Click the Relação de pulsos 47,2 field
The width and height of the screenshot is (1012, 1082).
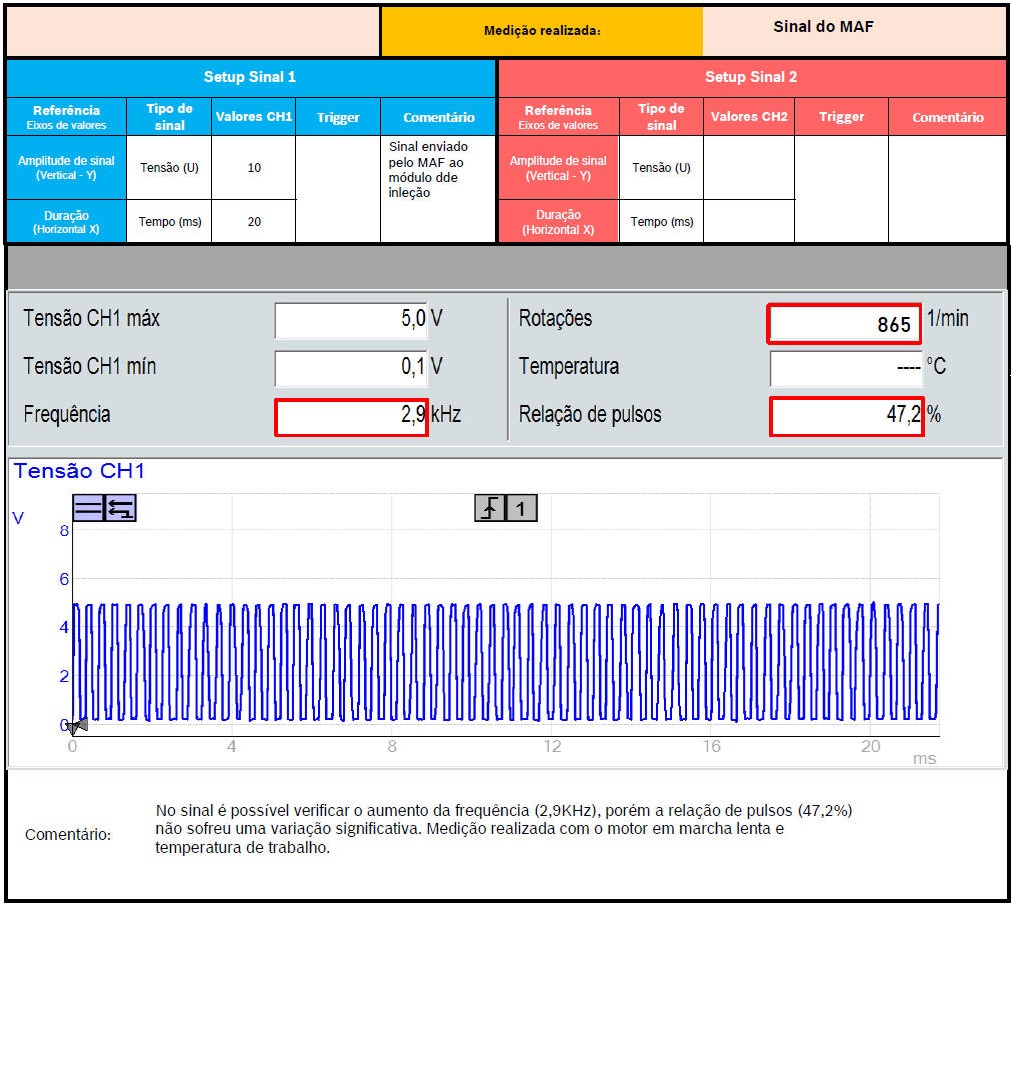point(846,416)
